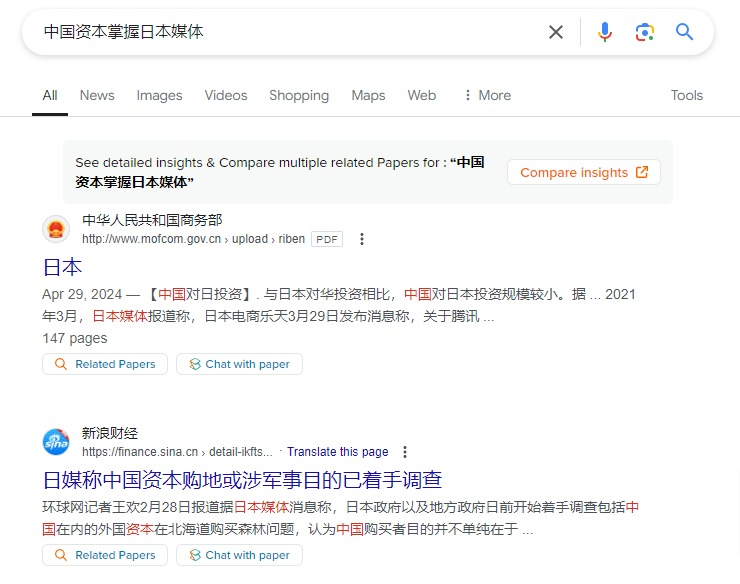Click the chat icon under the 日本 result
The width and height of the screenshot is (740, 584).
(x=195, y=364)
